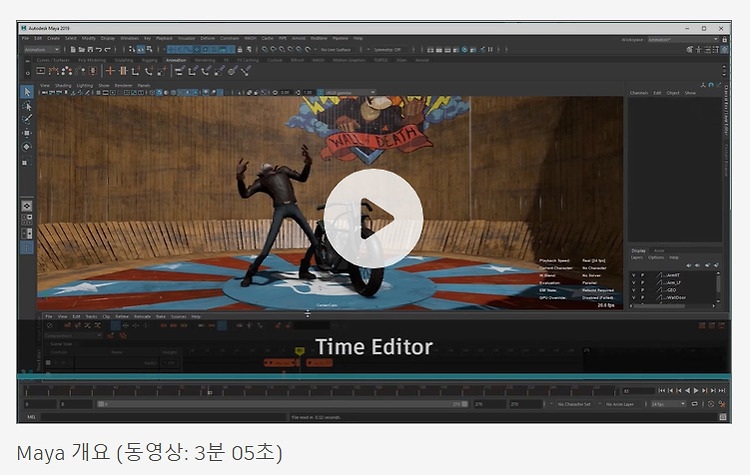The image size is (750, 475).
Task: Click the play backwards button on the timeline
Action: (687, 391)
